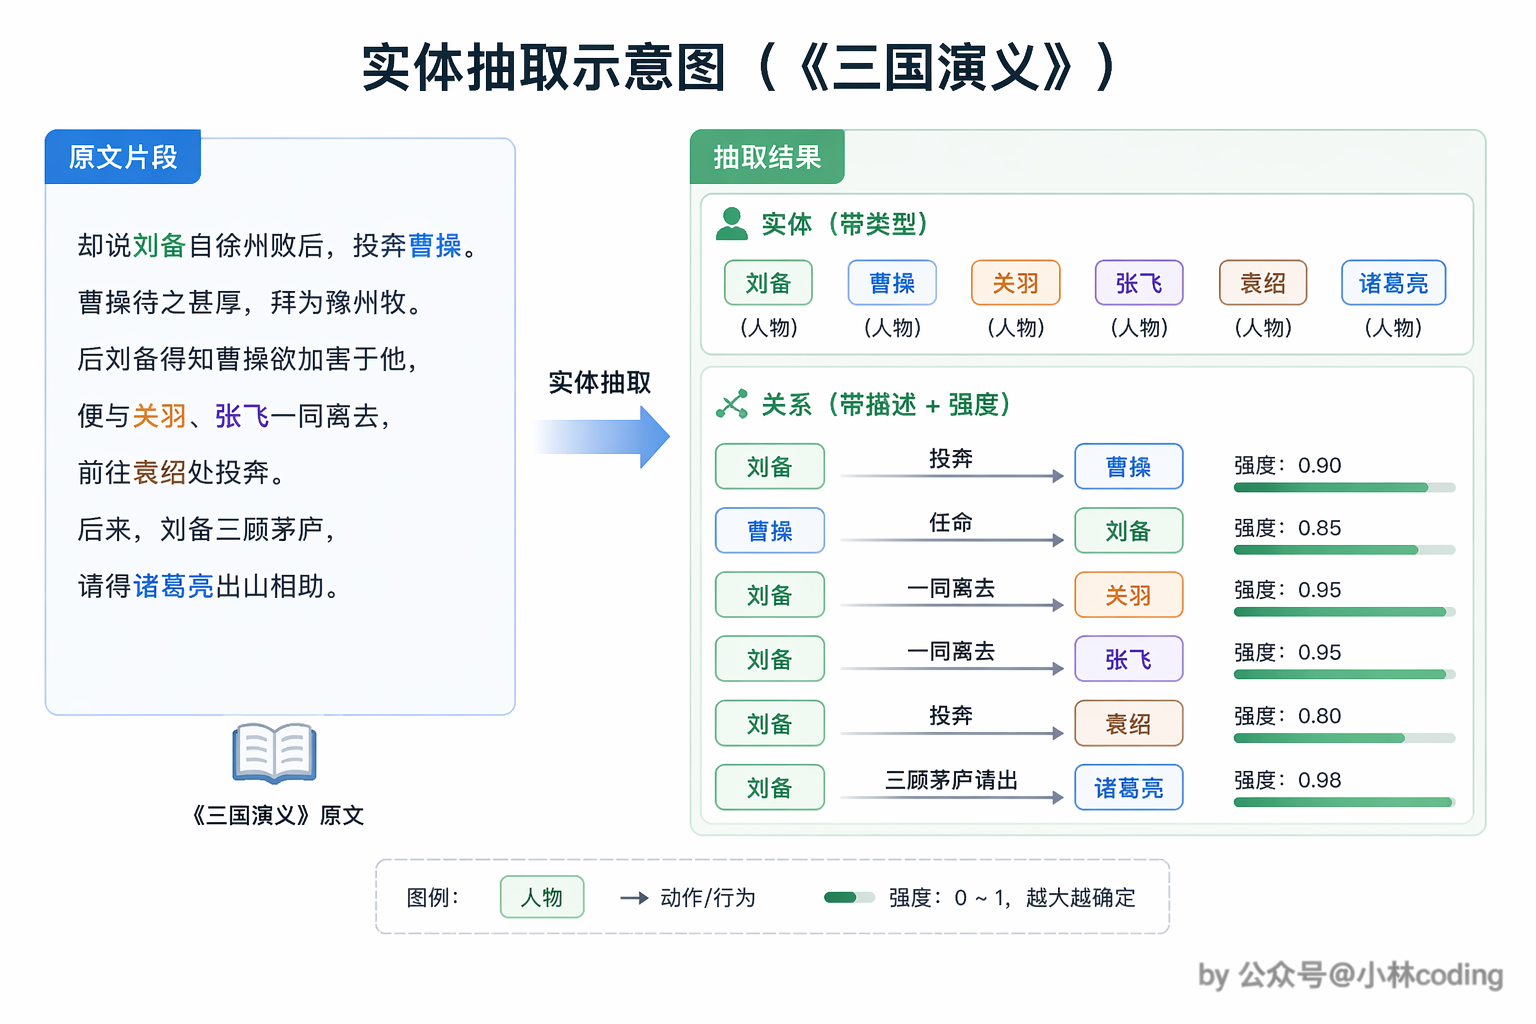Image resolution: width=1536 pixels, height=1024 pixels.
Task: Click the 强度: 0.85 value text
Action: (x=1288, y=528)
